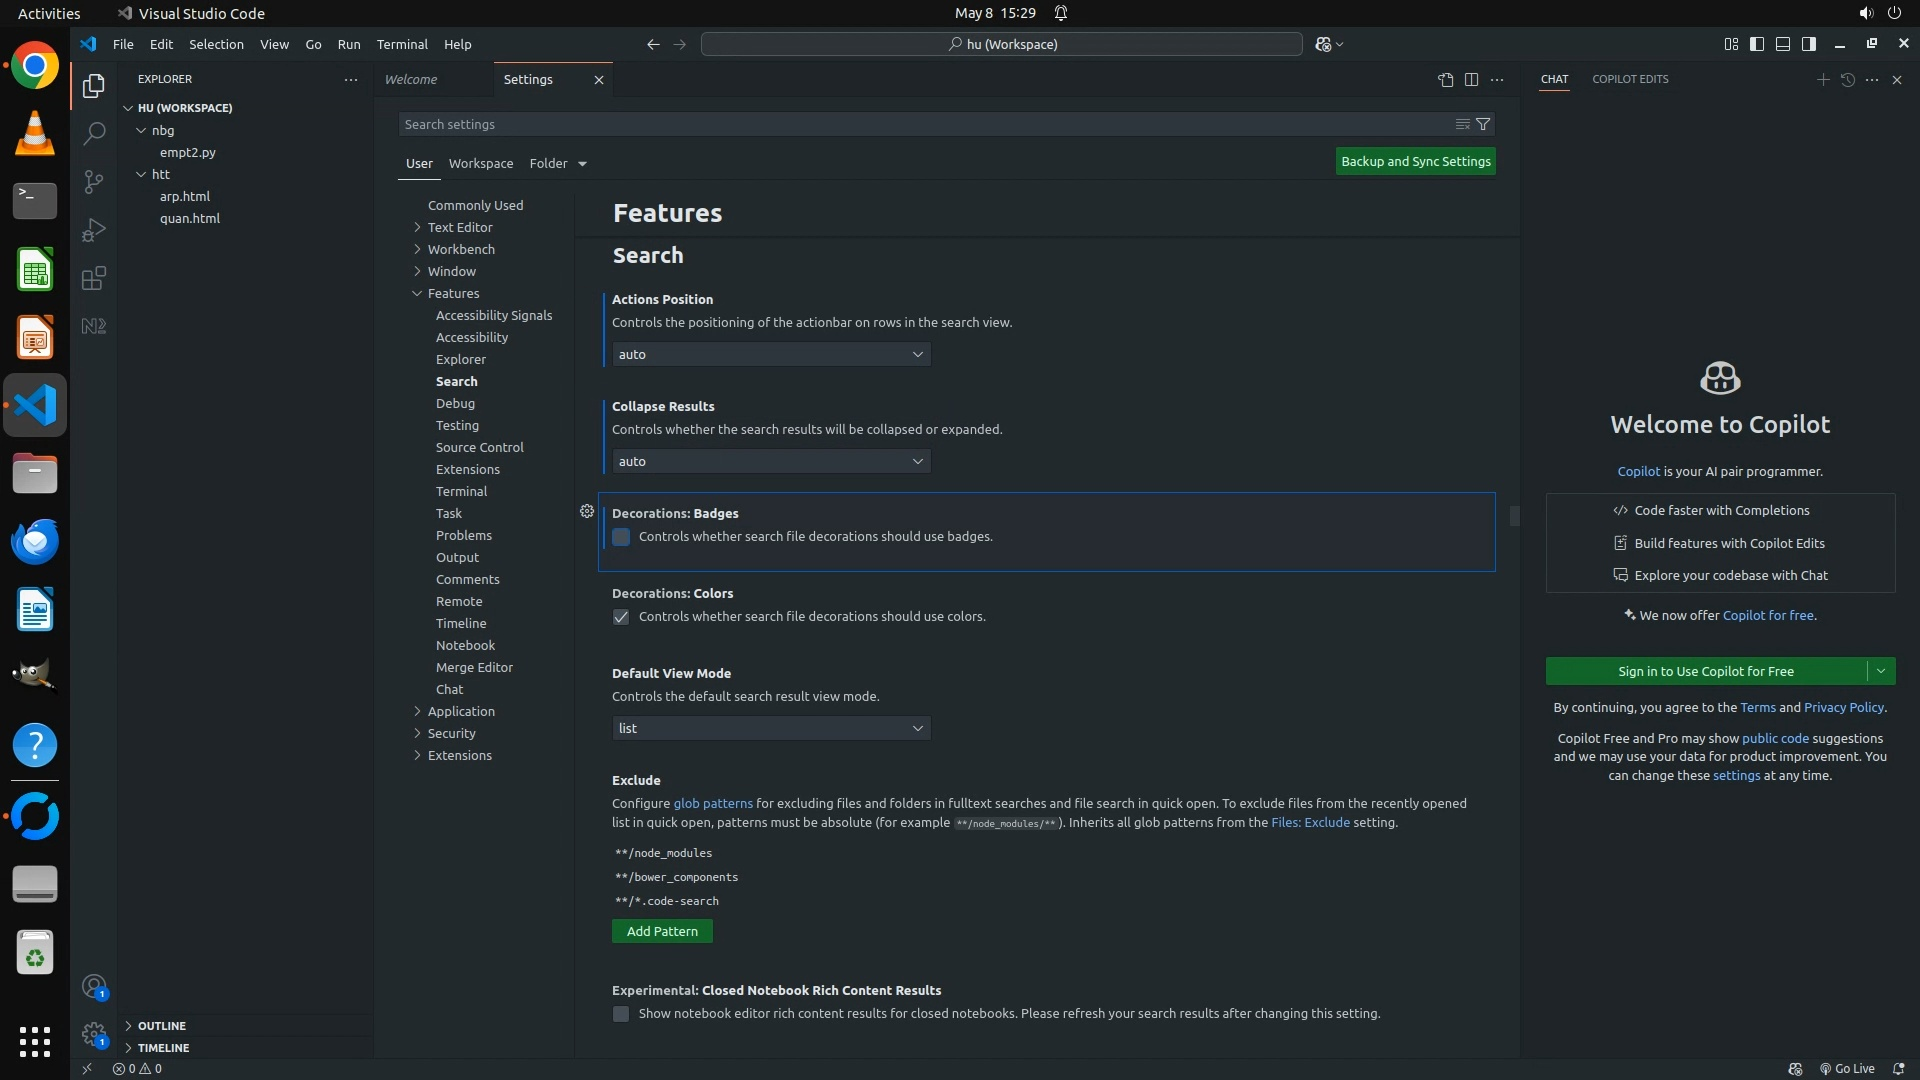The height and width of the screenshot is (1080, 1920).
Task: Click gear icon beside Decorations: Badges
Action: 587,512
